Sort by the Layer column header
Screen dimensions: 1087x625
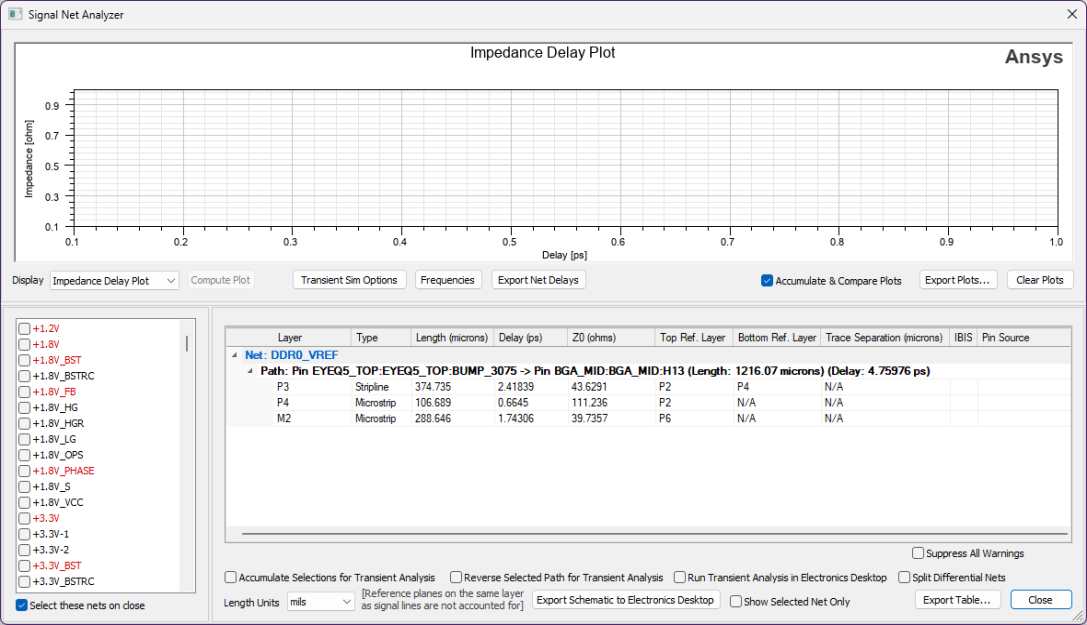point(290,337)
